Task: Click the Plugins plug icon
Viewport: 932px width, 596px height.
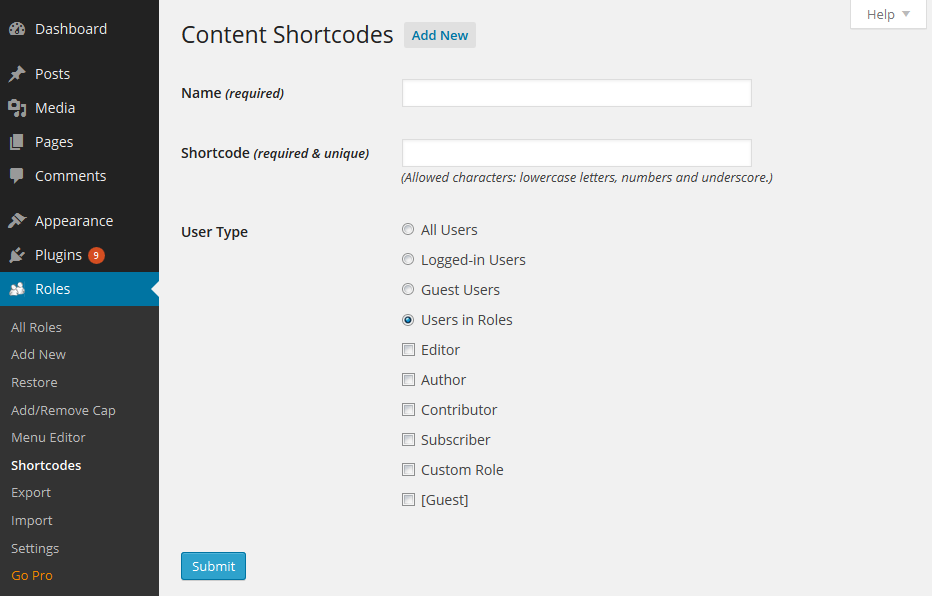Action: 17,255
